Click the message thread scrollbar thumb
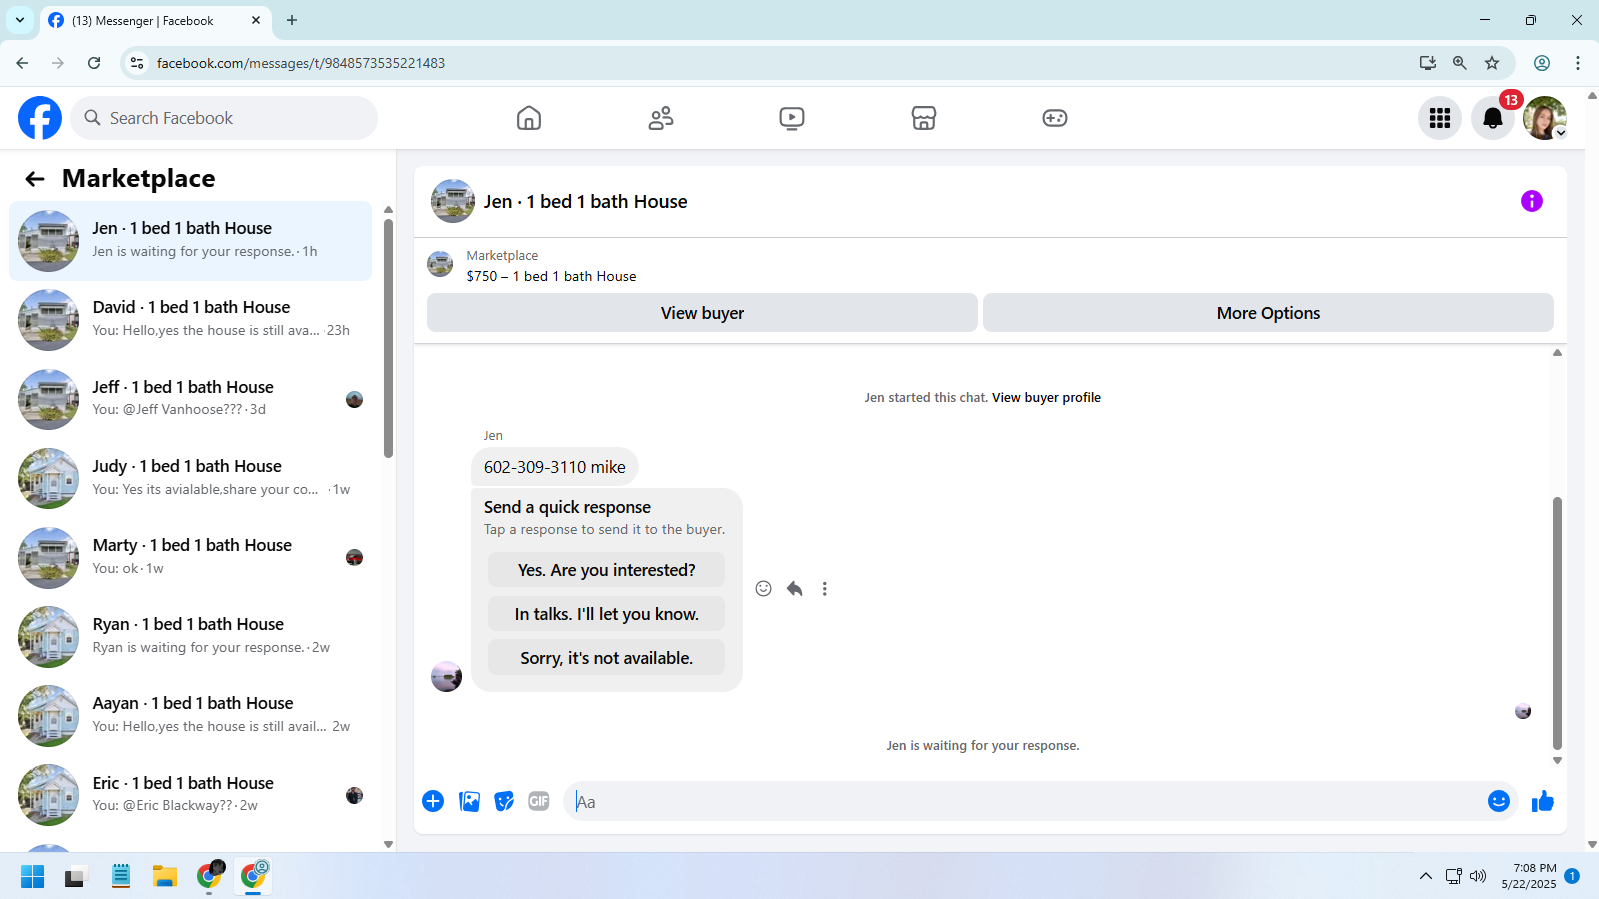This screenshot has height=899, width=1599. (x=1557, y=622)
